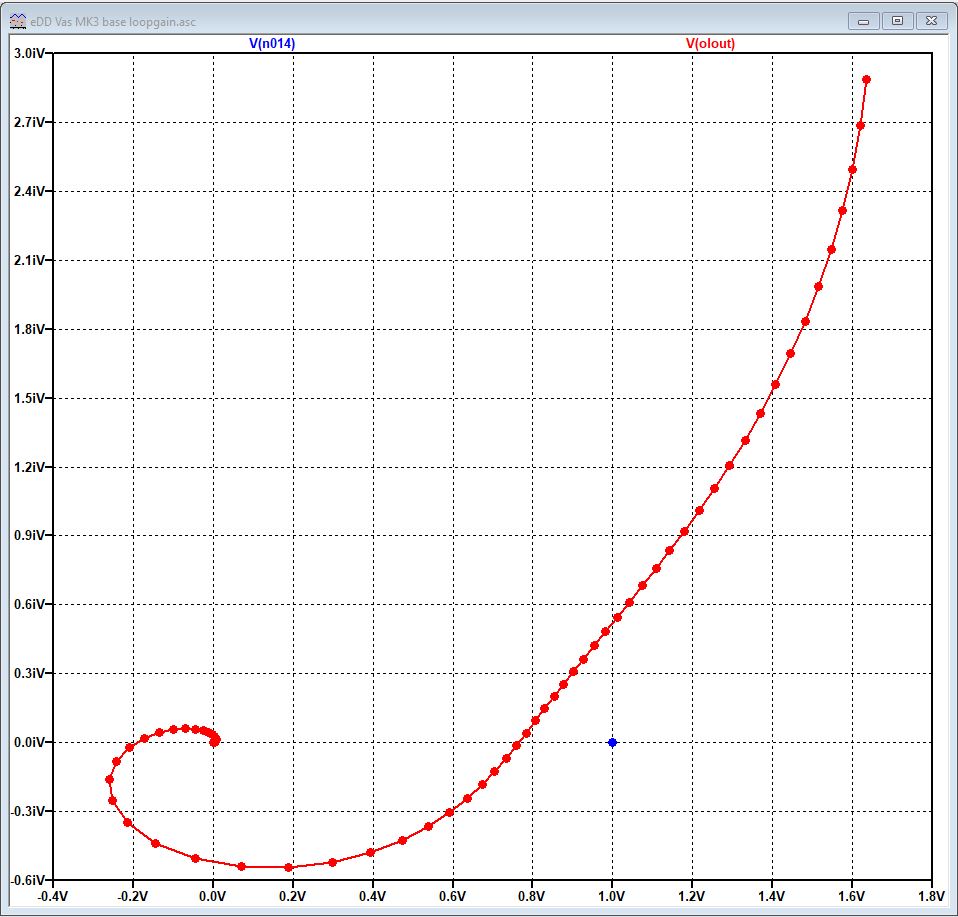Click the 0.4V horizontal axis label
The width and height of the screenshot is (958, 917).
(x=373, y=896)
